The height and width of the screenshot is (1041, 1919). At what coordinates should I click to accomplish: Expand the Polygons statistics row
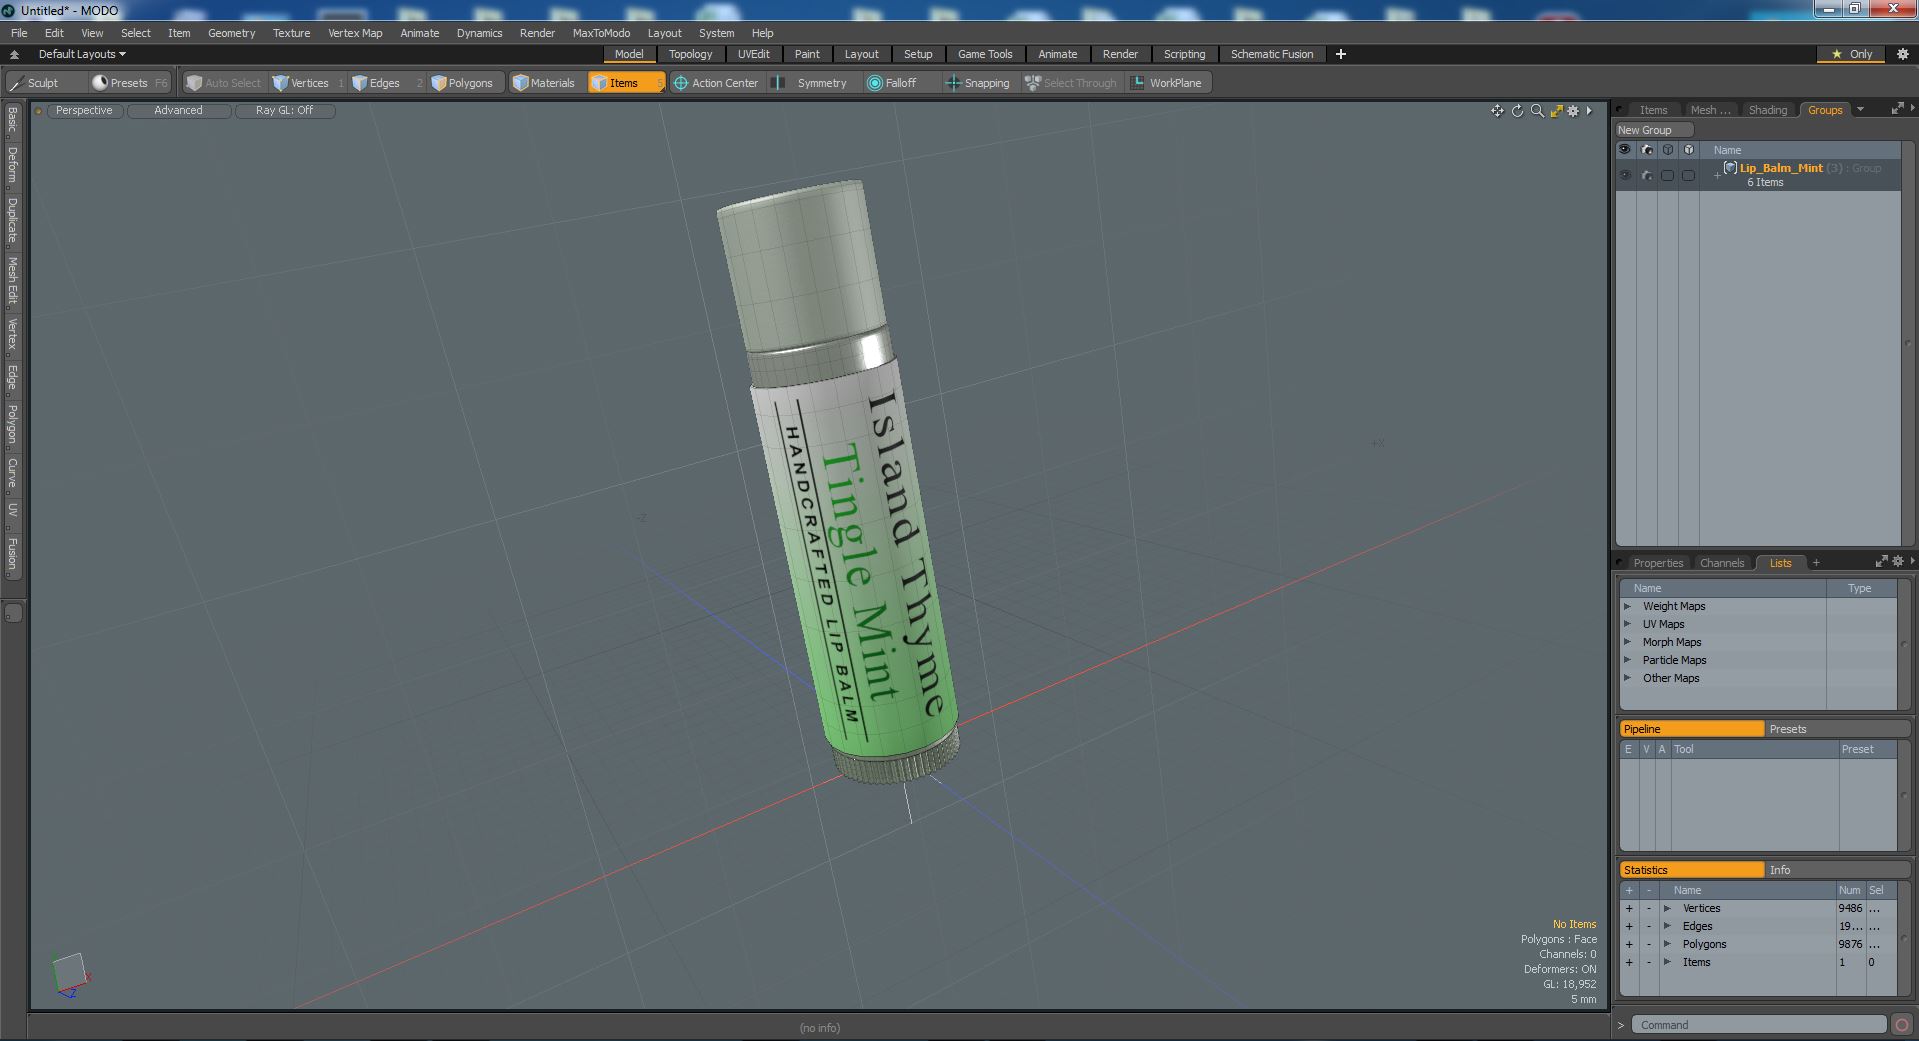click(x=1667, y=944)
